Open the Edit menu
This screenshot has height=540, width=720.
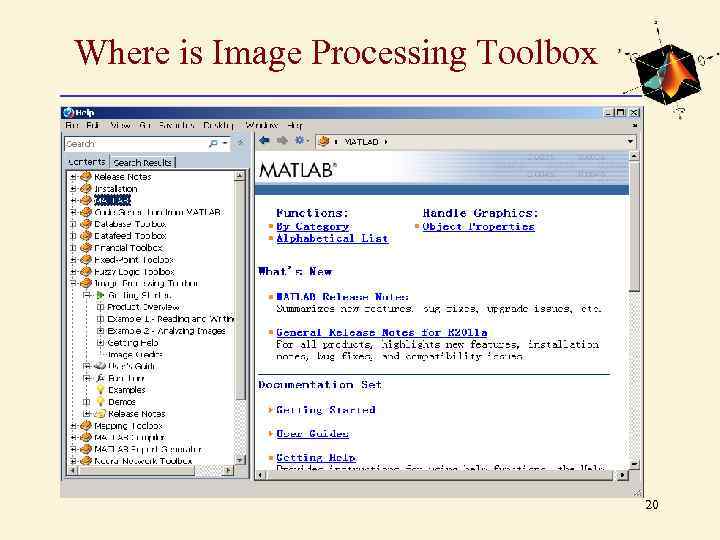[x=93, y=125]
